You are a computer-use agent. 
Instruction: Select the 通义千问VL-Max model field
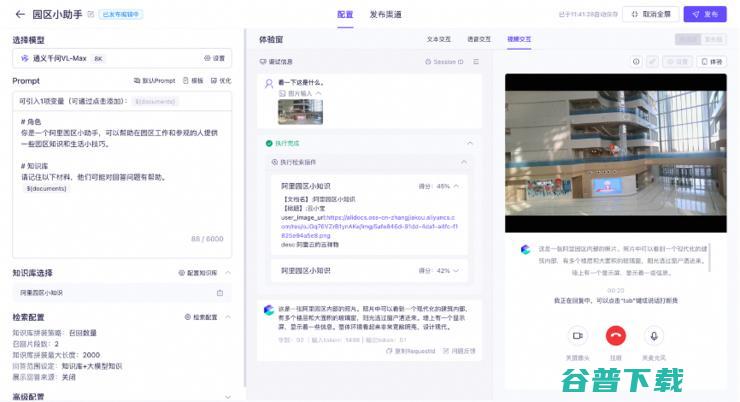pyautogui.click(x=122, y=59)
